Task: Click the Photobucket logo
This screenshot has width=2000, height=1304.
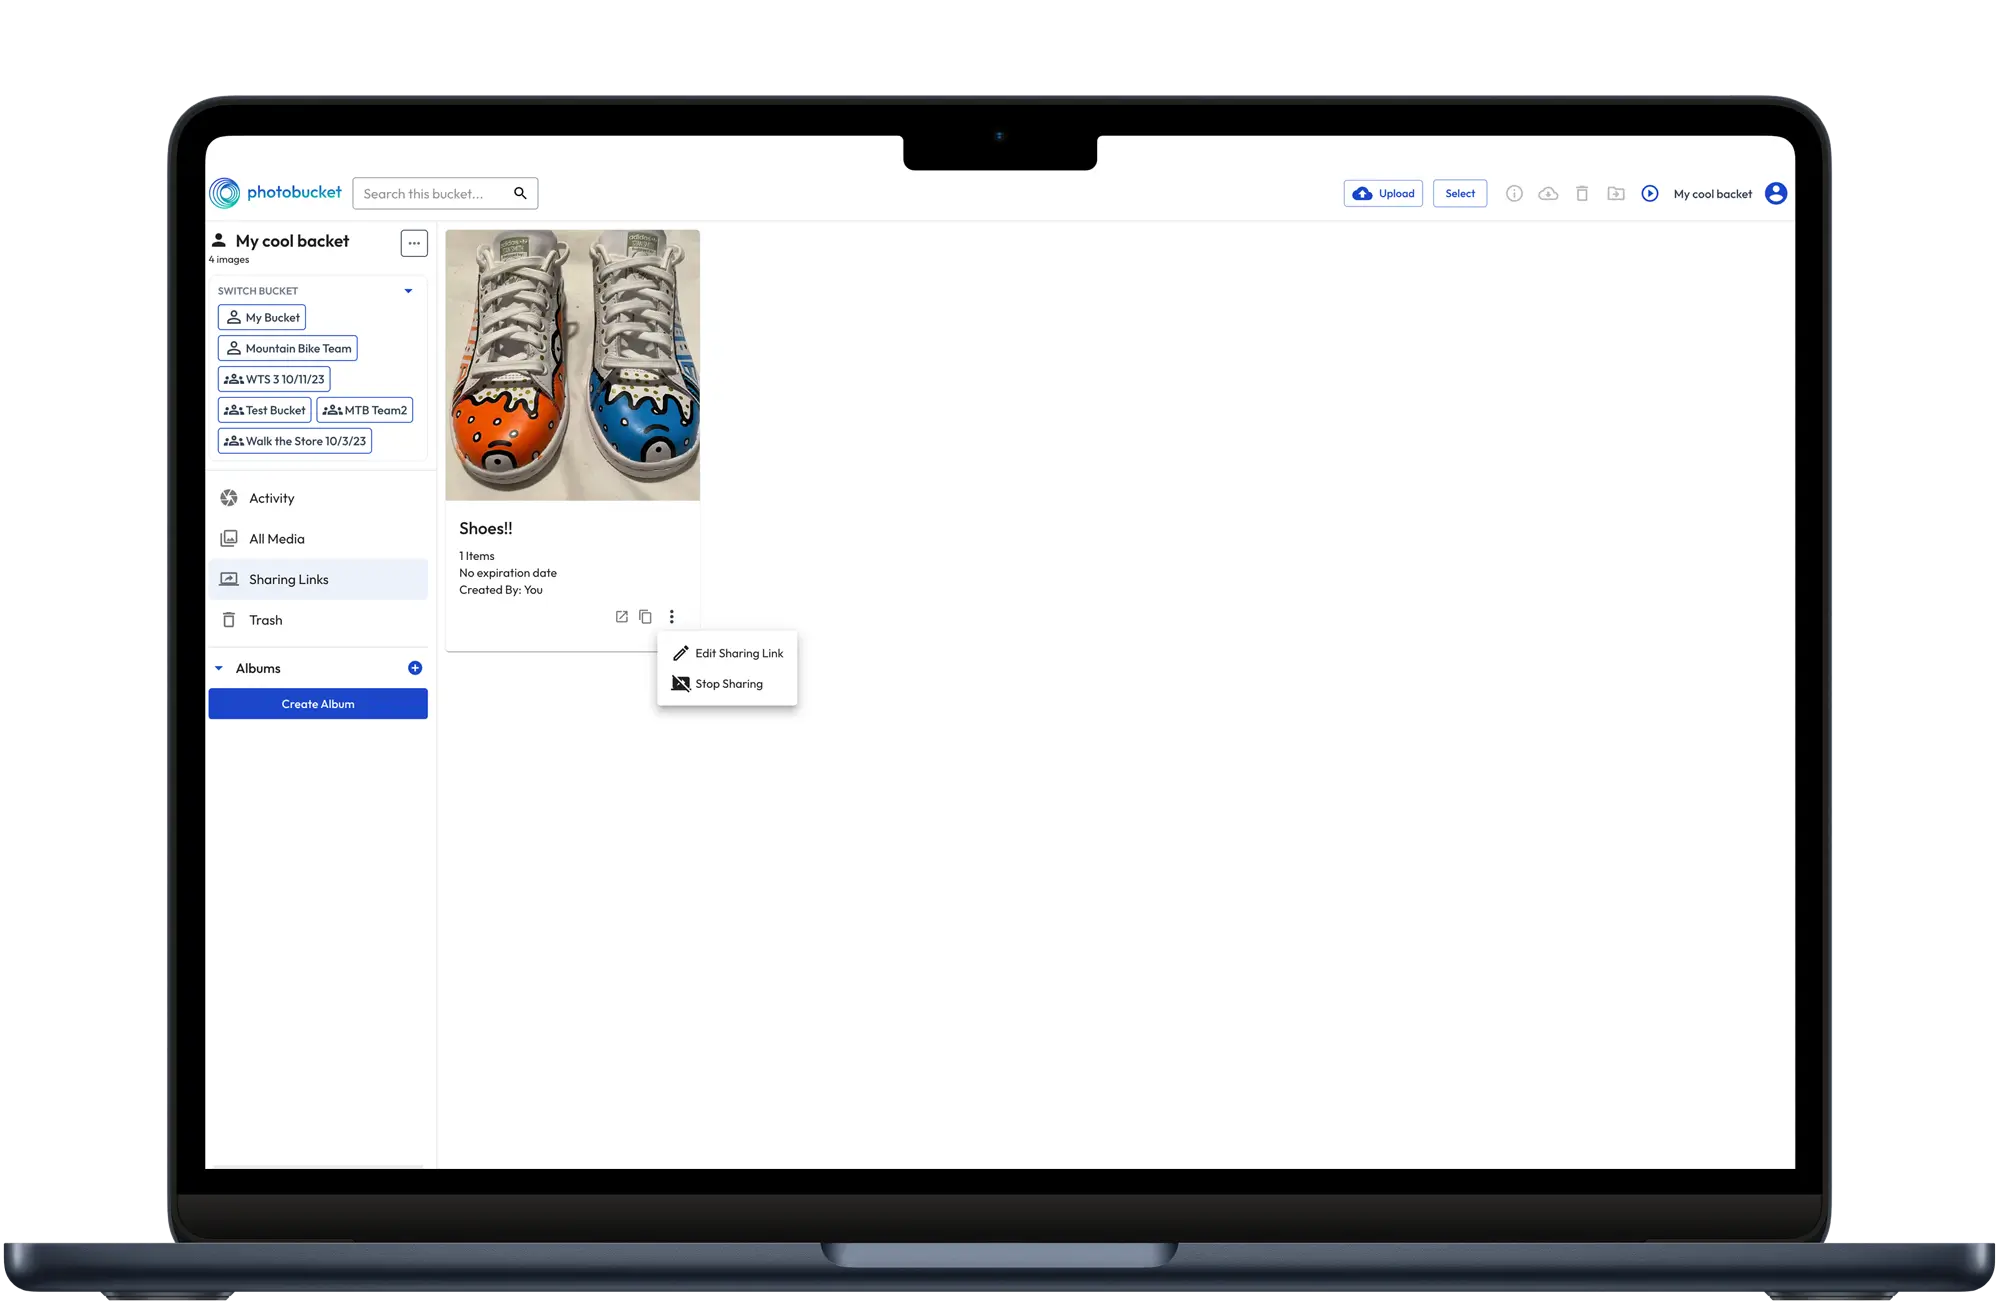Action: (x=275, y=193)
